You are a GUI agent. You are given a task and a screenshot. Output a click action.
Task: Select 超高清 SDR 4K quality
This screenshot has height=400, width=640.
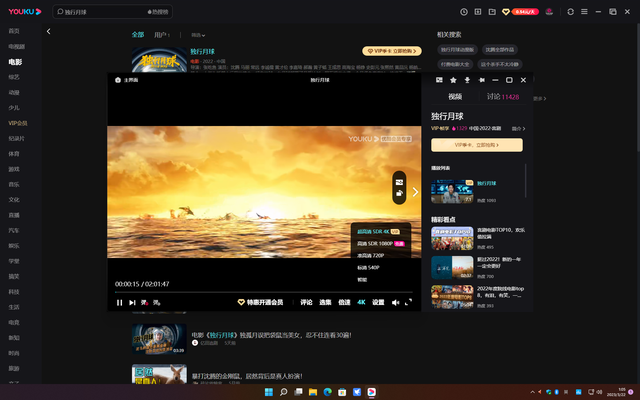[x=378, y=231]
